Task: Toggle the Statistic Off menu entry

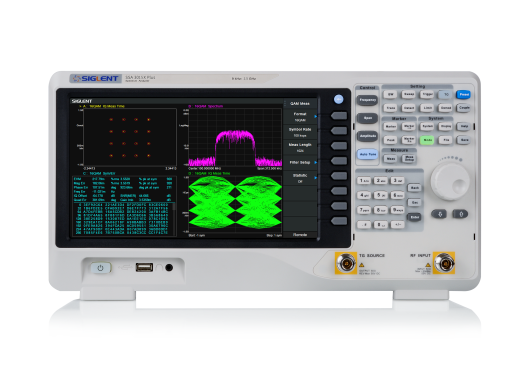Action: tap(300, 178)
